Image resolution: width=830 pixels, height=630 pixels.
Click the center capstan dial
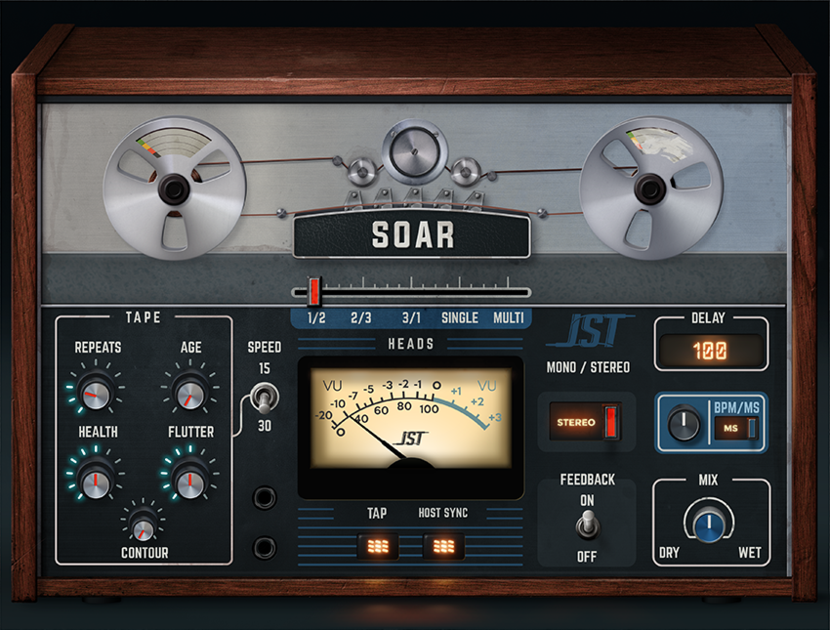pyautogui.click(x=414, y=152)
